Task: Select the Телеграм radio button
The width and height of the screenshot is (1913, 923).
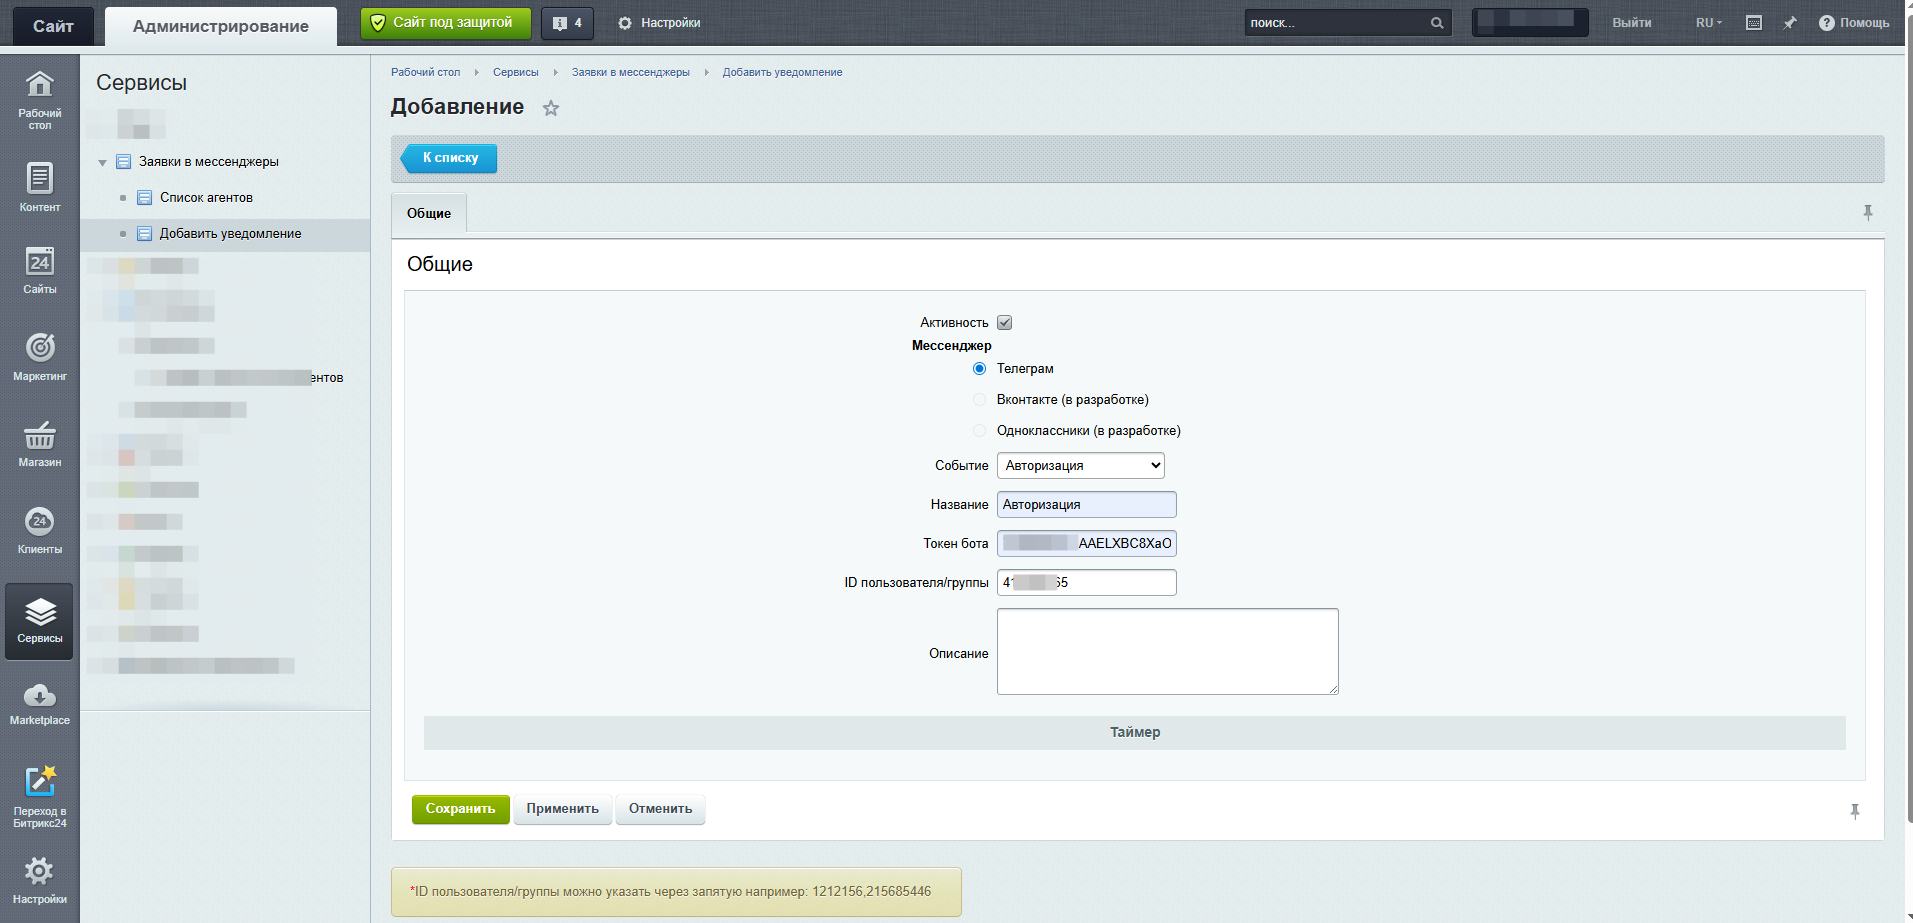Action: click(x=980, y=369)
